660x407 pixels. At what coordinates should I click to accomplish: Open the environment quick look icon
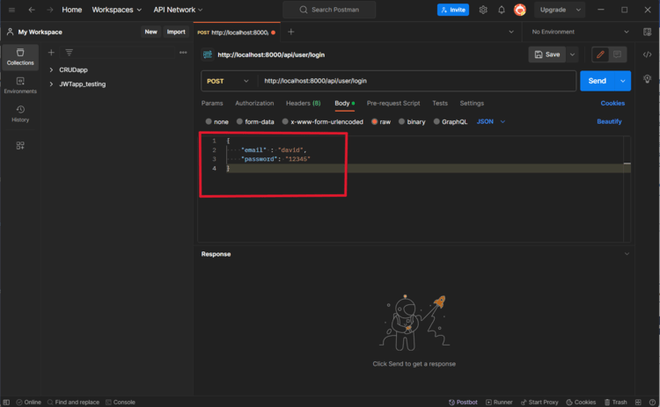pos(647,32)
